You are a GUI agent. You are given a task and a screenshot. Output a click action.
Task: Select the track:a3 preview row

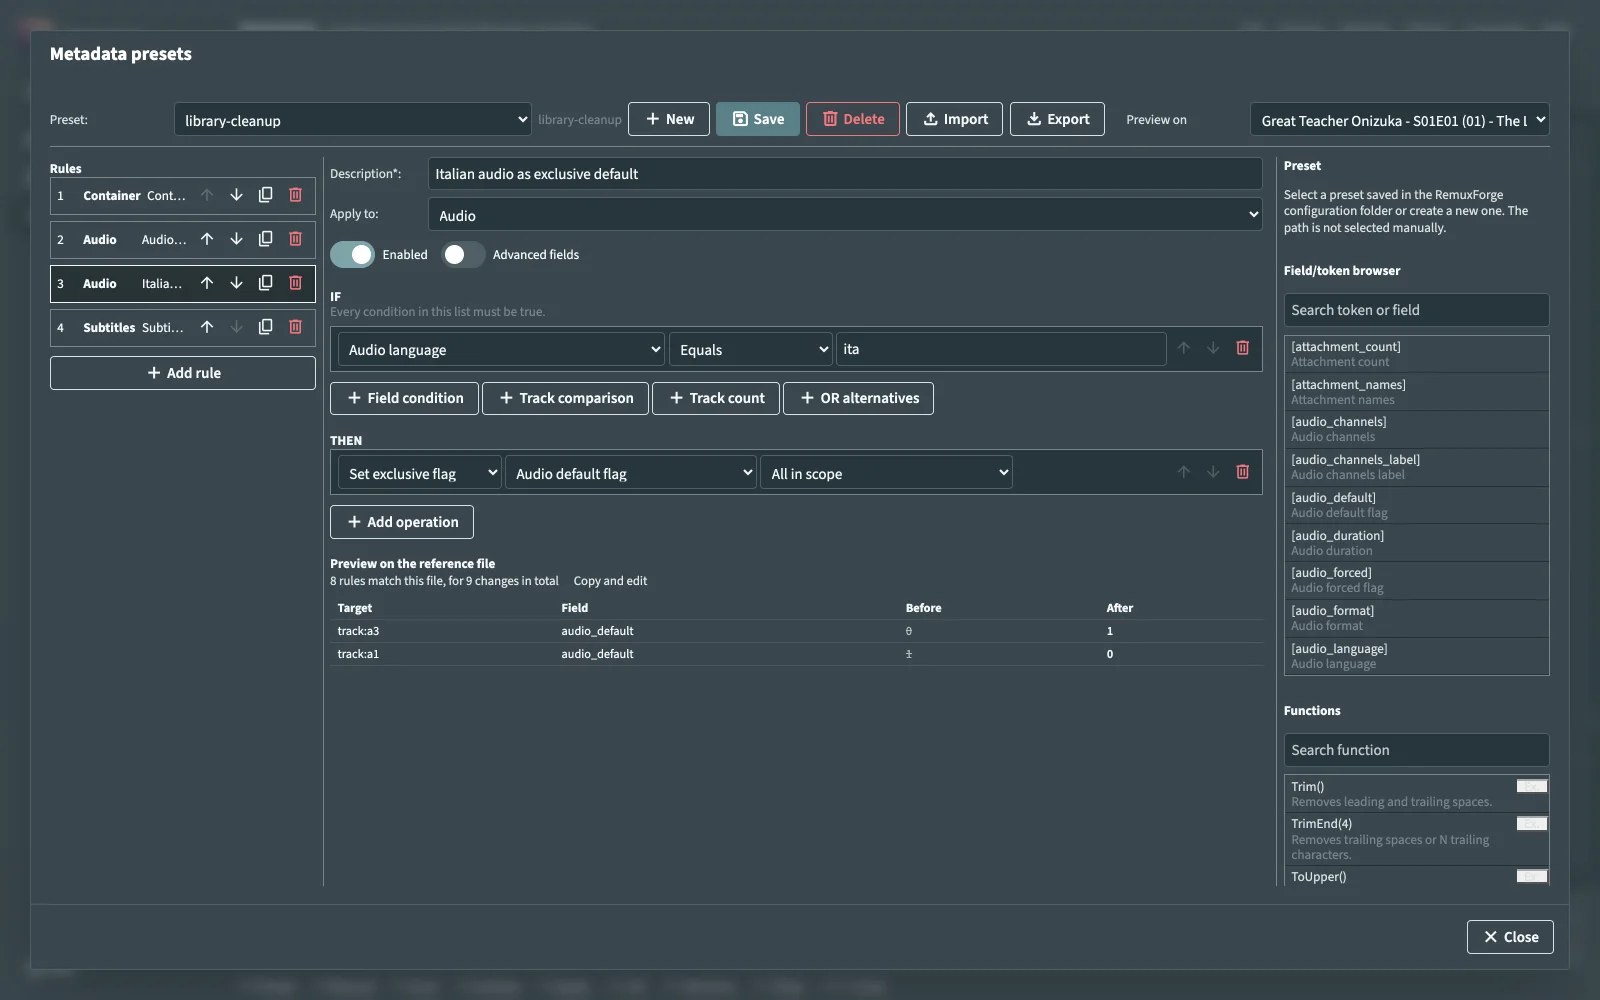point(796,631)
